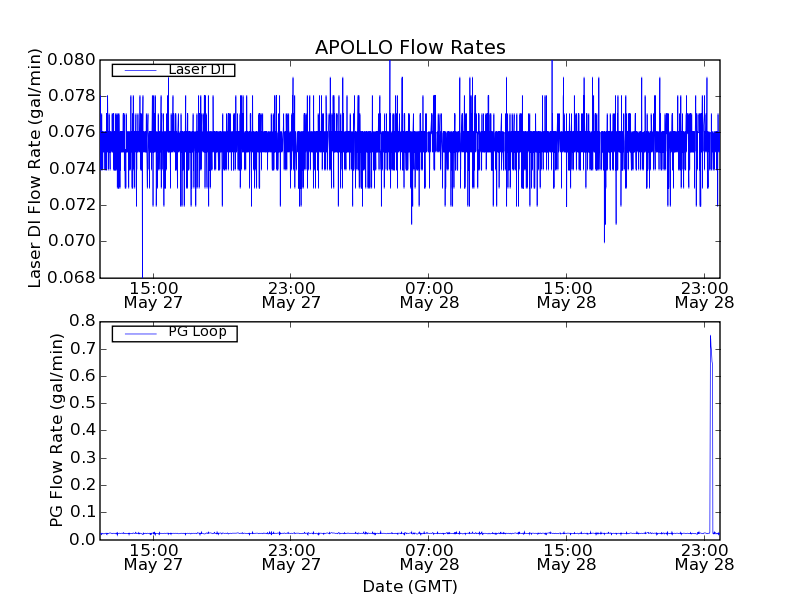This screenshot has height=600, width=800.
Task: Click the Date (GMT) x-axis label
Action: pos(410,586)
